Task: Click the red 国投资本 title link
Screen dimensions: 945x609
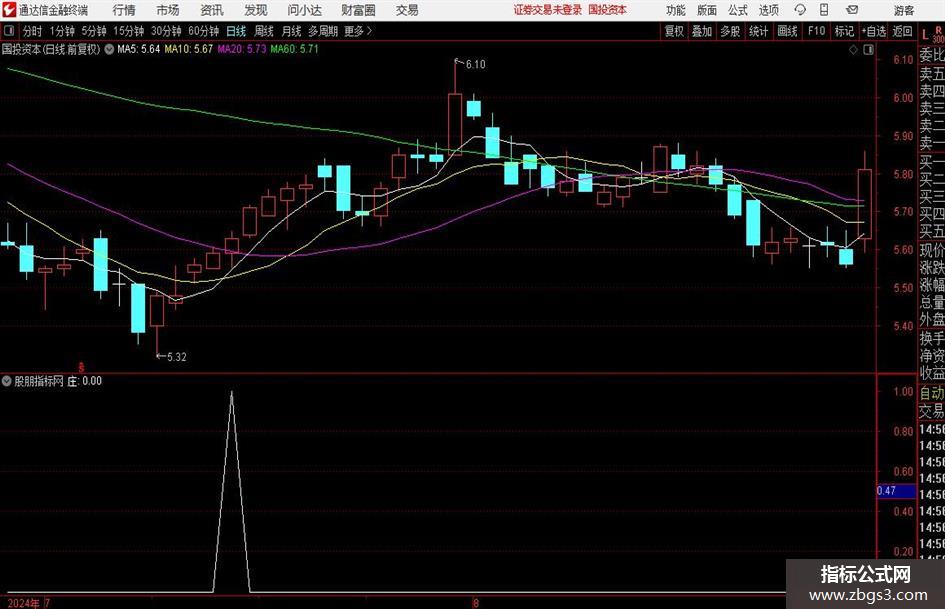Action: [x=607, y=10]
